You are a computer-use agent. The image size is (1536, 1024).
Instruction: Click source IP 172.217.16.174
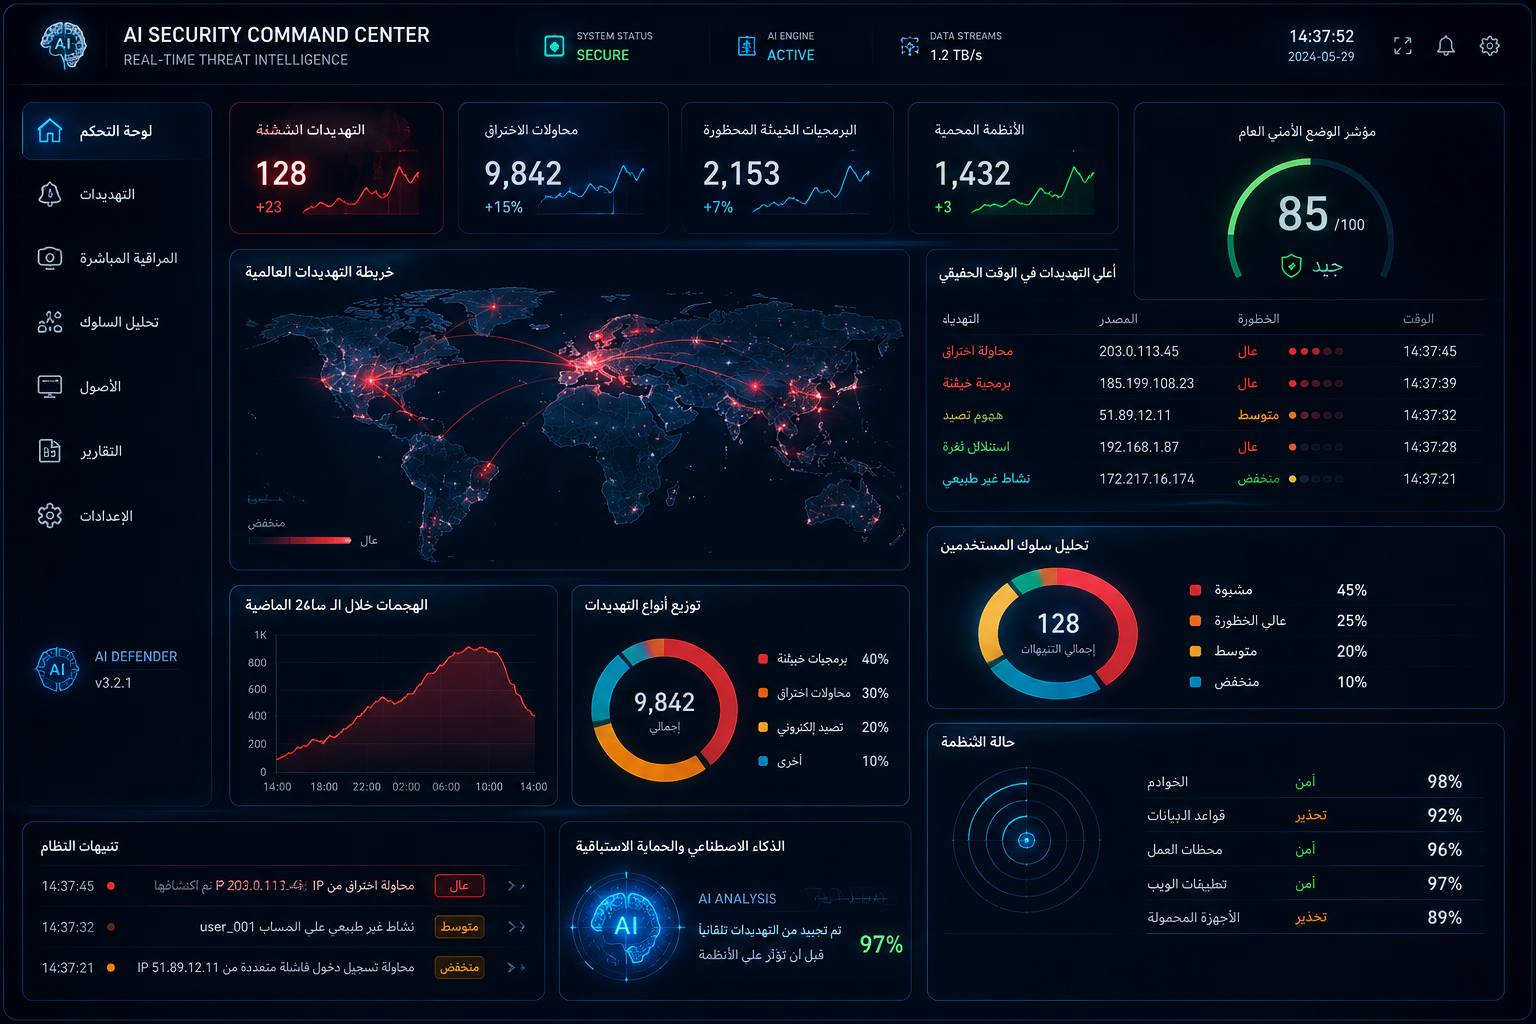(x=1147, y=479)
